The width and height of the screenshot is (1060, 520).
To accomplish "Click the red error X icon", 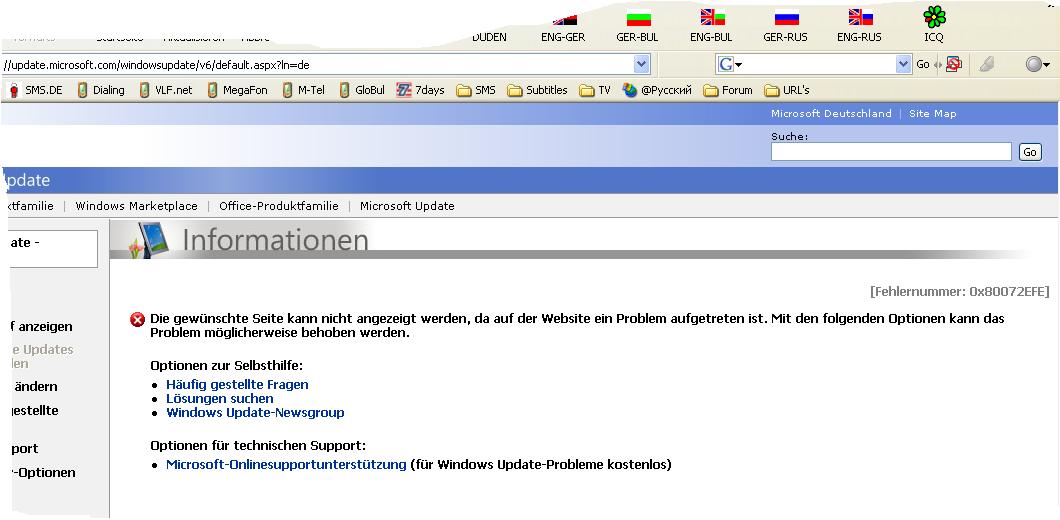I will pyautogui.click(x=137, y=319).
